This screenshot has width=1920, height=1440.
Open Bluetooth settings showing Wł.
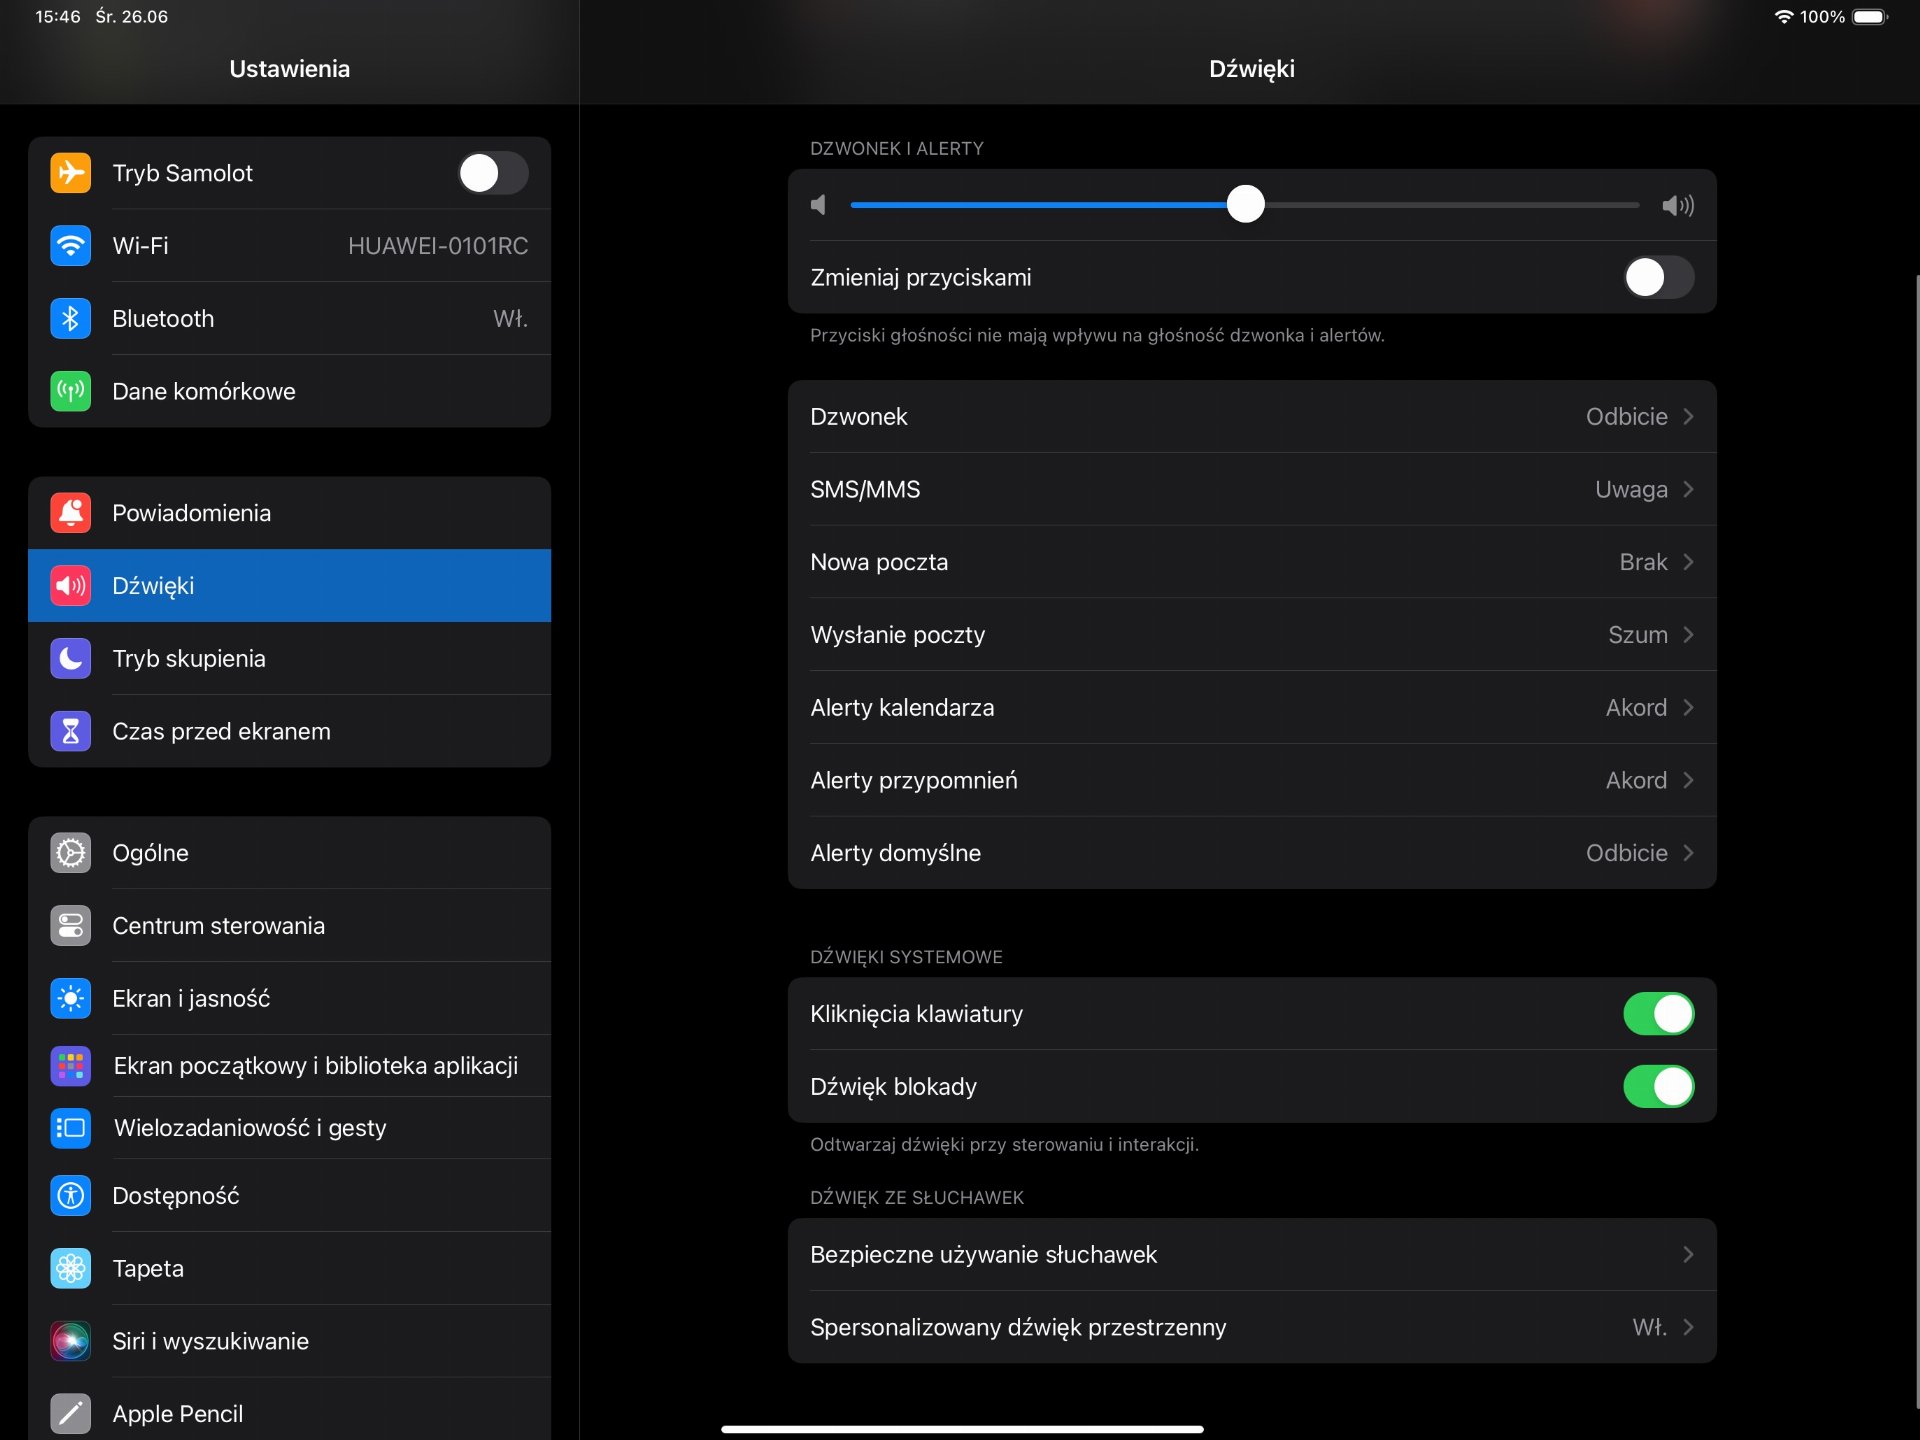point(289,319)
